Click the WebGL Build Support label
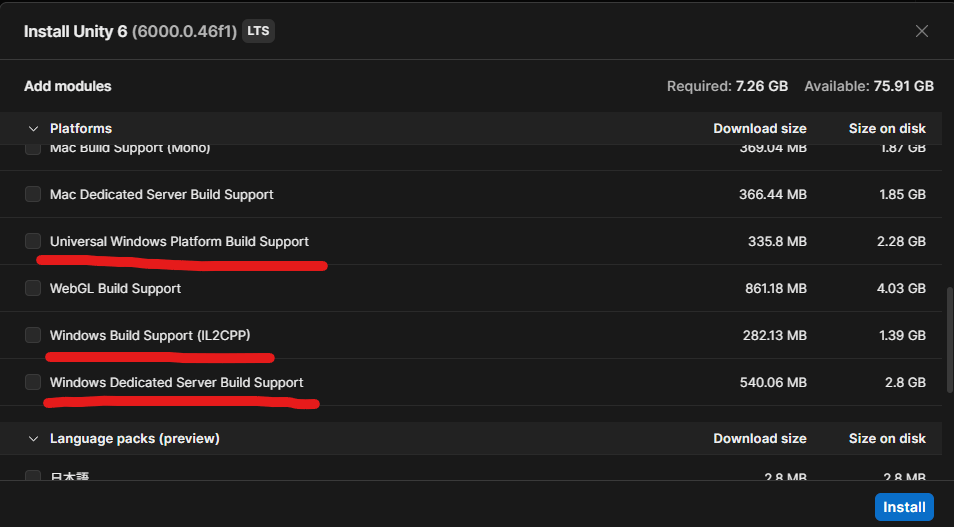Viewport: 954px width, 527px height. pyautogui.click(x=115, y=288)
